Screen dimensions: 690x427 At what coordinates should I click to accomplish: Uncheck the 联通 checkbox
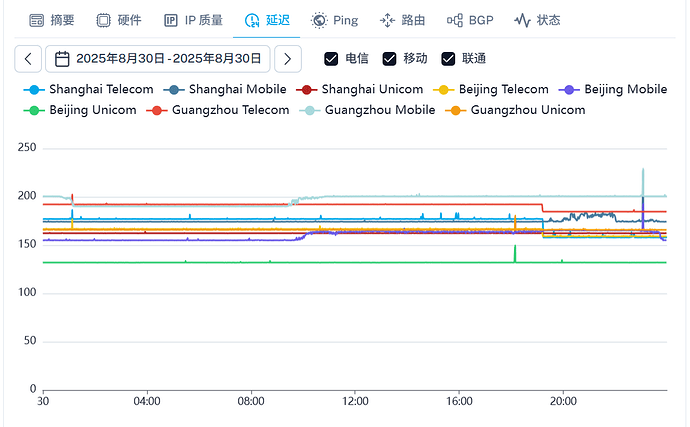[x=448, y=59]
